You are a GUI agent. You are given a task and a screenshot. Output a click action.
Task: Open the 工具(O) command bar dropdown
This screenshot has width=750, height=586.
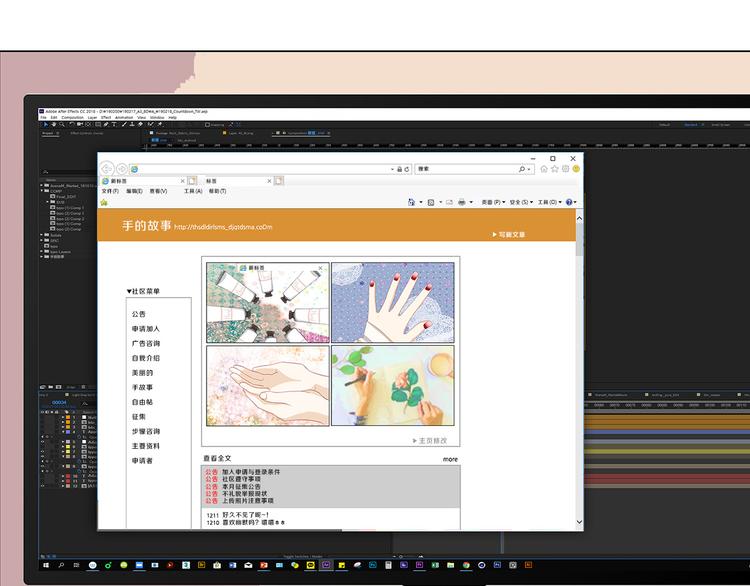point(548,202)
